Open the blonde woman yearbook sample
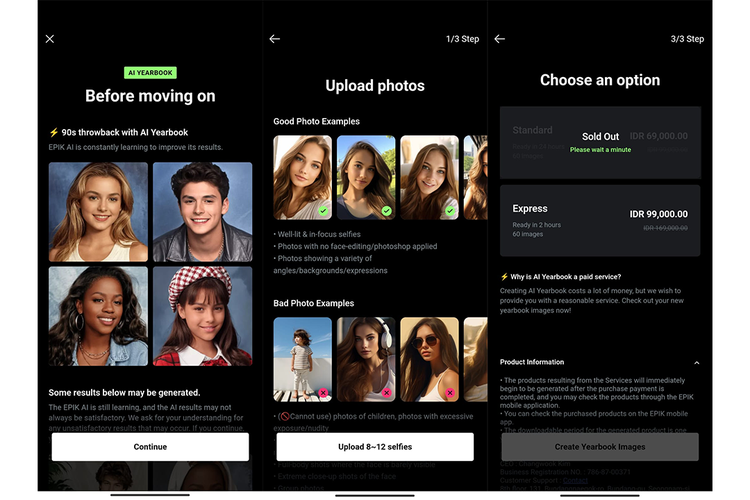Screen dimensions: 750x500 pos(98,212)
